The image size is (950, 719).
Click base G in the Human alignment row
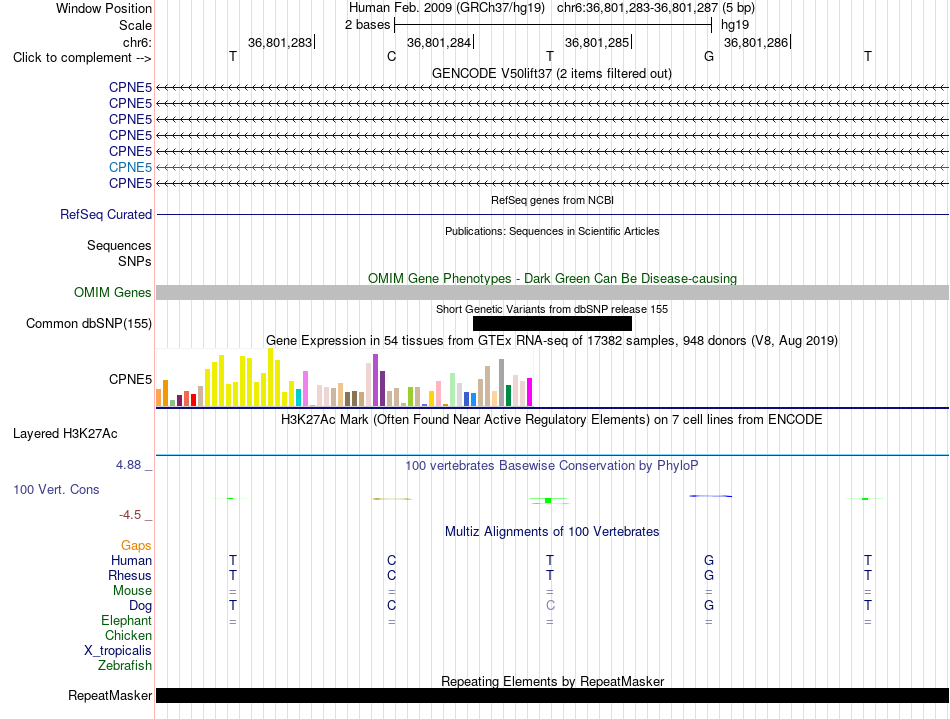coord(709,560)
